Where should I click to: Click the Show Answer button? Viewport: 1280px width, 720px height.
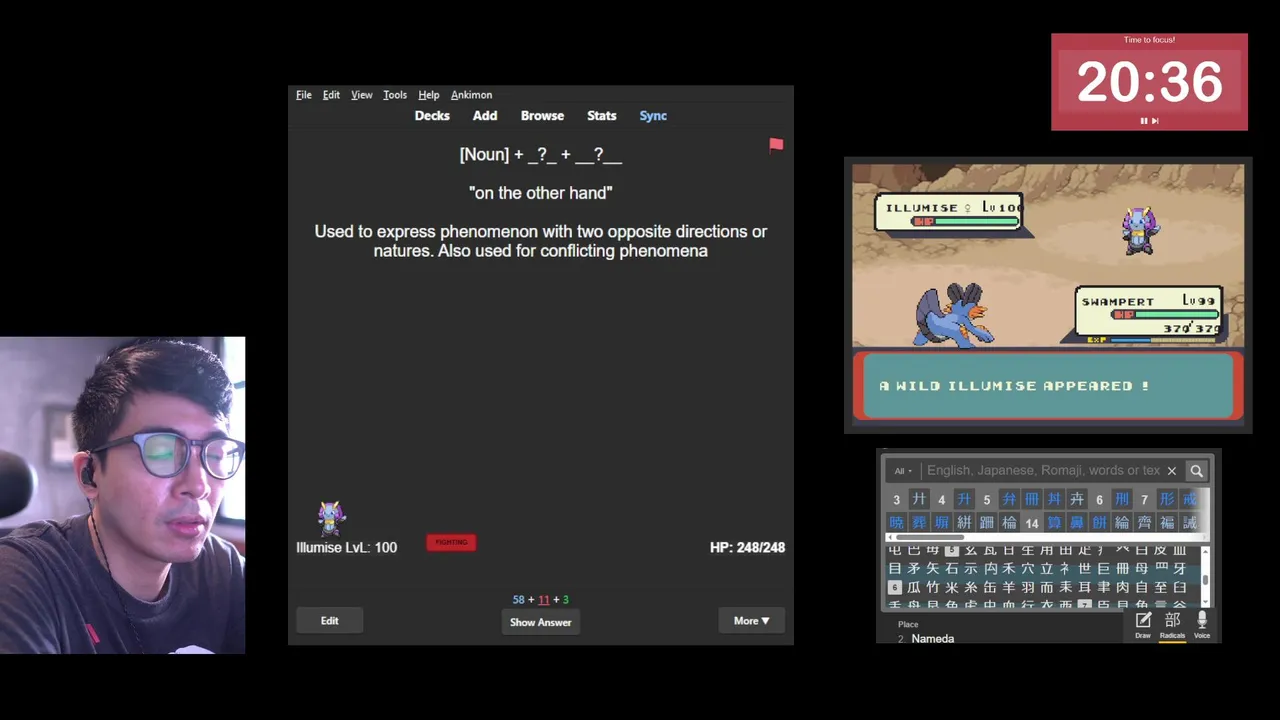pos(540,622)
